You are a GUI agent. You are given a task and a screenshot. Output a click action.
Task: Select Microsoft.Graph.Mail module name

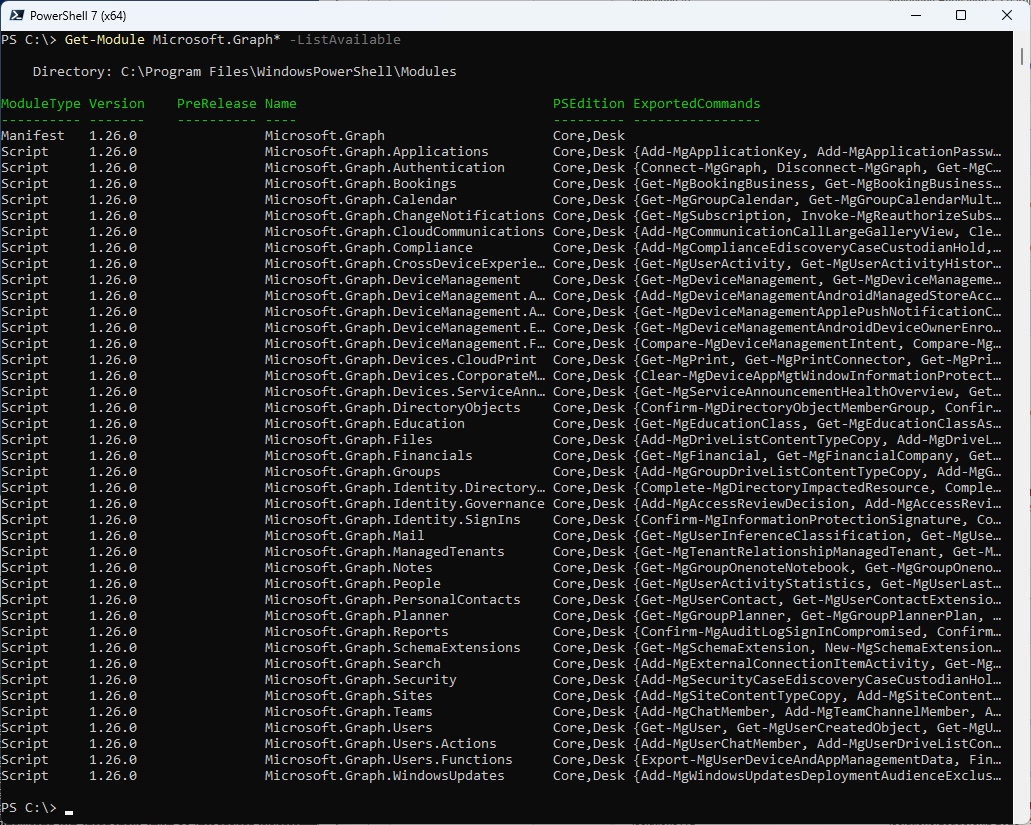tap(345, 536)
